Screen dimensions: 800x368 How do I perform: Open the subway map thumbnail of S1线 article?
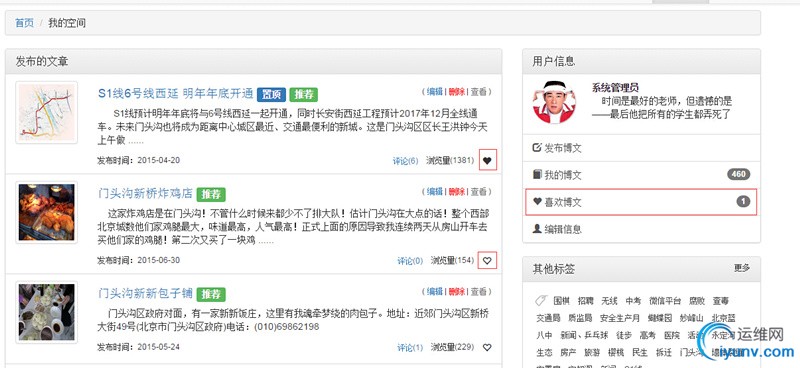pos(46,112)
